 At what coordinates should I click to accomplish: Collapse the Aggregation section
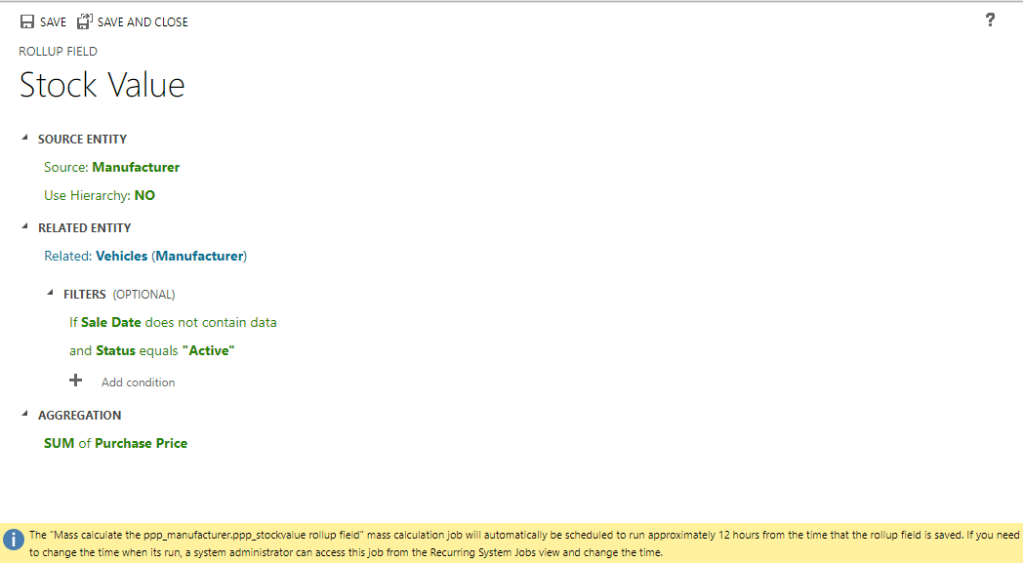[25, 414]
